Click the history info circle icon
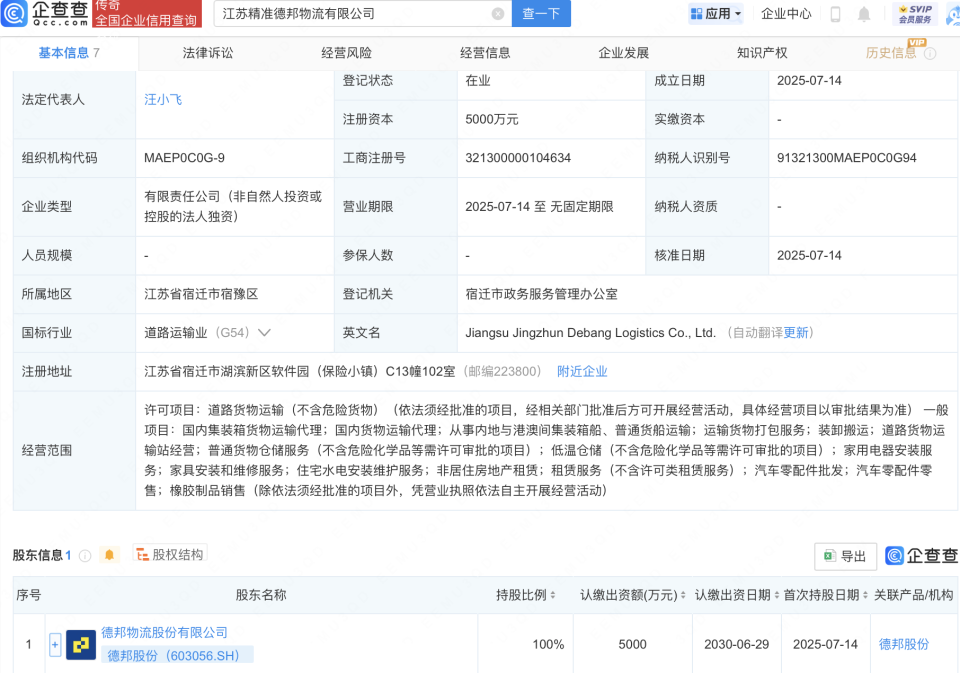 [x=930, y=54]
